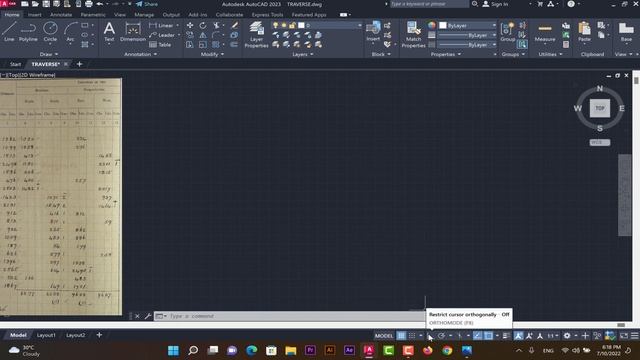This screenshot has width=640, height=360.
Task: Open the Text annotation tool
Action: pos(109,32)
